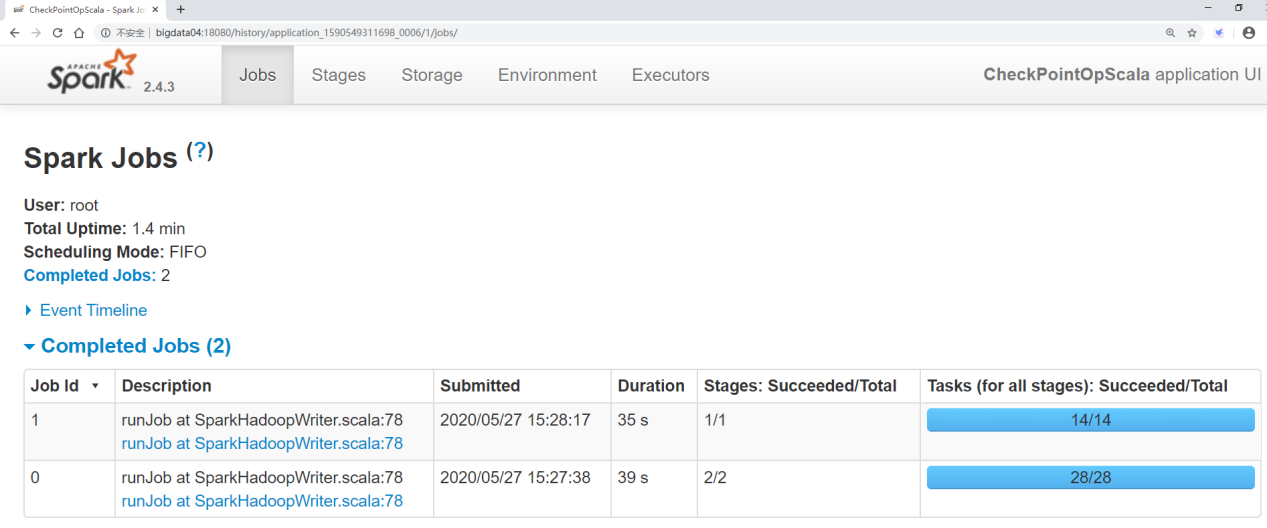Select the CheckPointOpScala browser tab
The width and height of the screenshot is (1267, 528).
[x=86, y=9]
